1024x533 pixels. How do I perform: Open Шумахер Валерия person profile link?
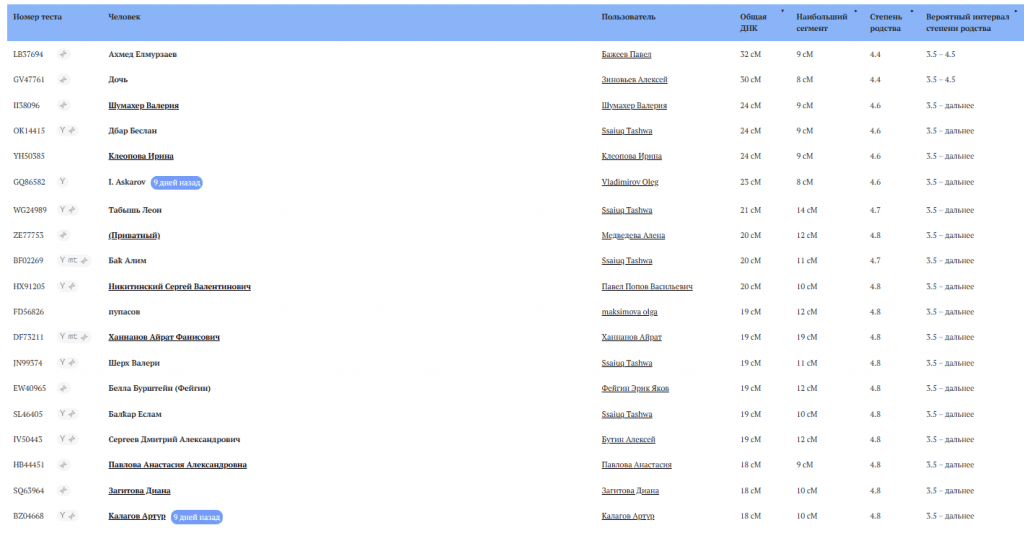[x=143, y=105]
